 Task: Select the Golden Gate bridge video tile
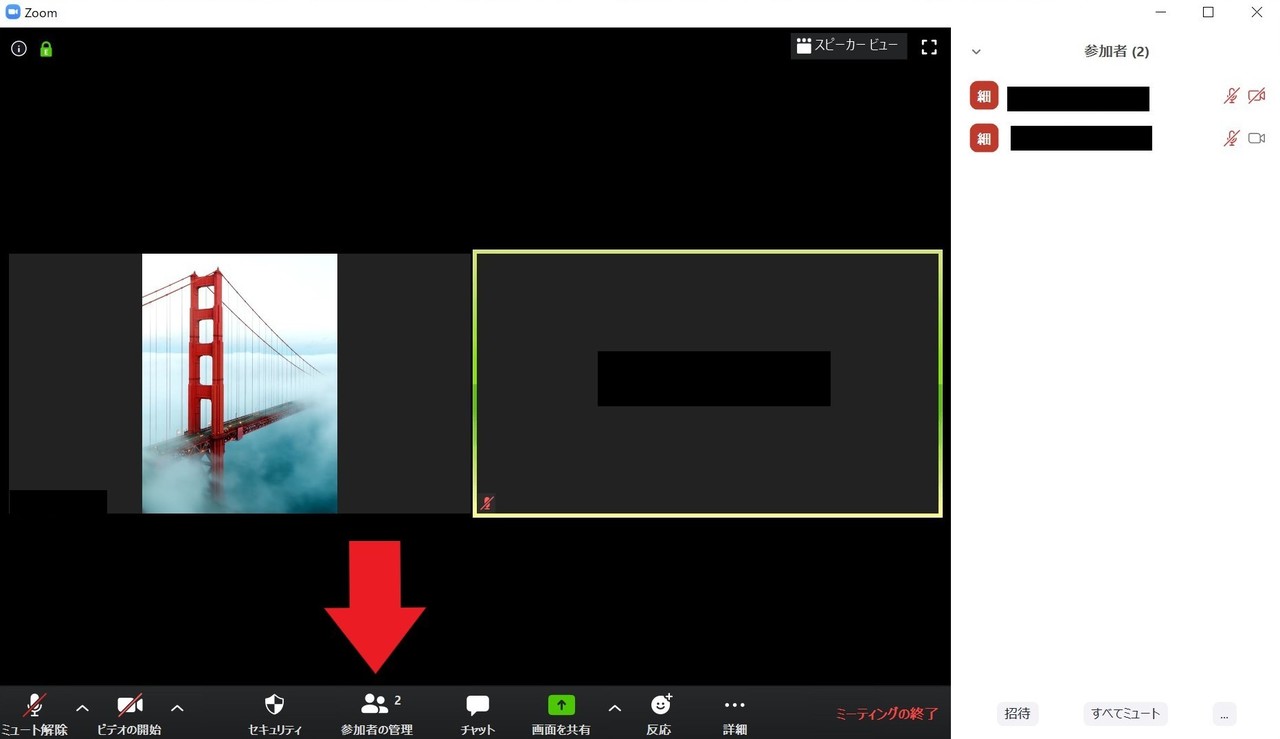[239, 383]
